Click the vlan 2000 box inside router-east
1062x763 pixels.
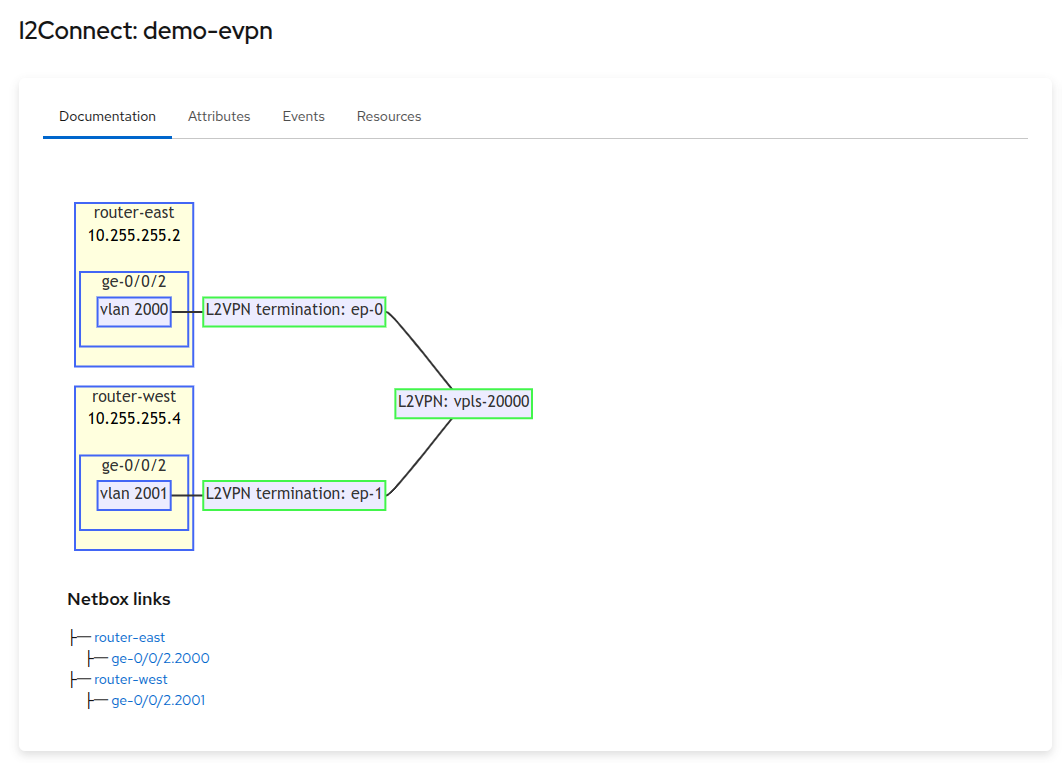(x=133, y=310)
